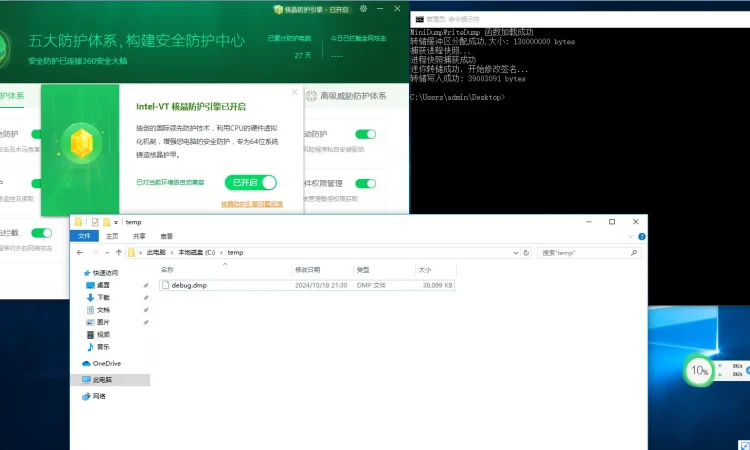Viewport: 750px width, 450px height.
Task: Sort by 类型 column header
Action: tap(384, 270)
